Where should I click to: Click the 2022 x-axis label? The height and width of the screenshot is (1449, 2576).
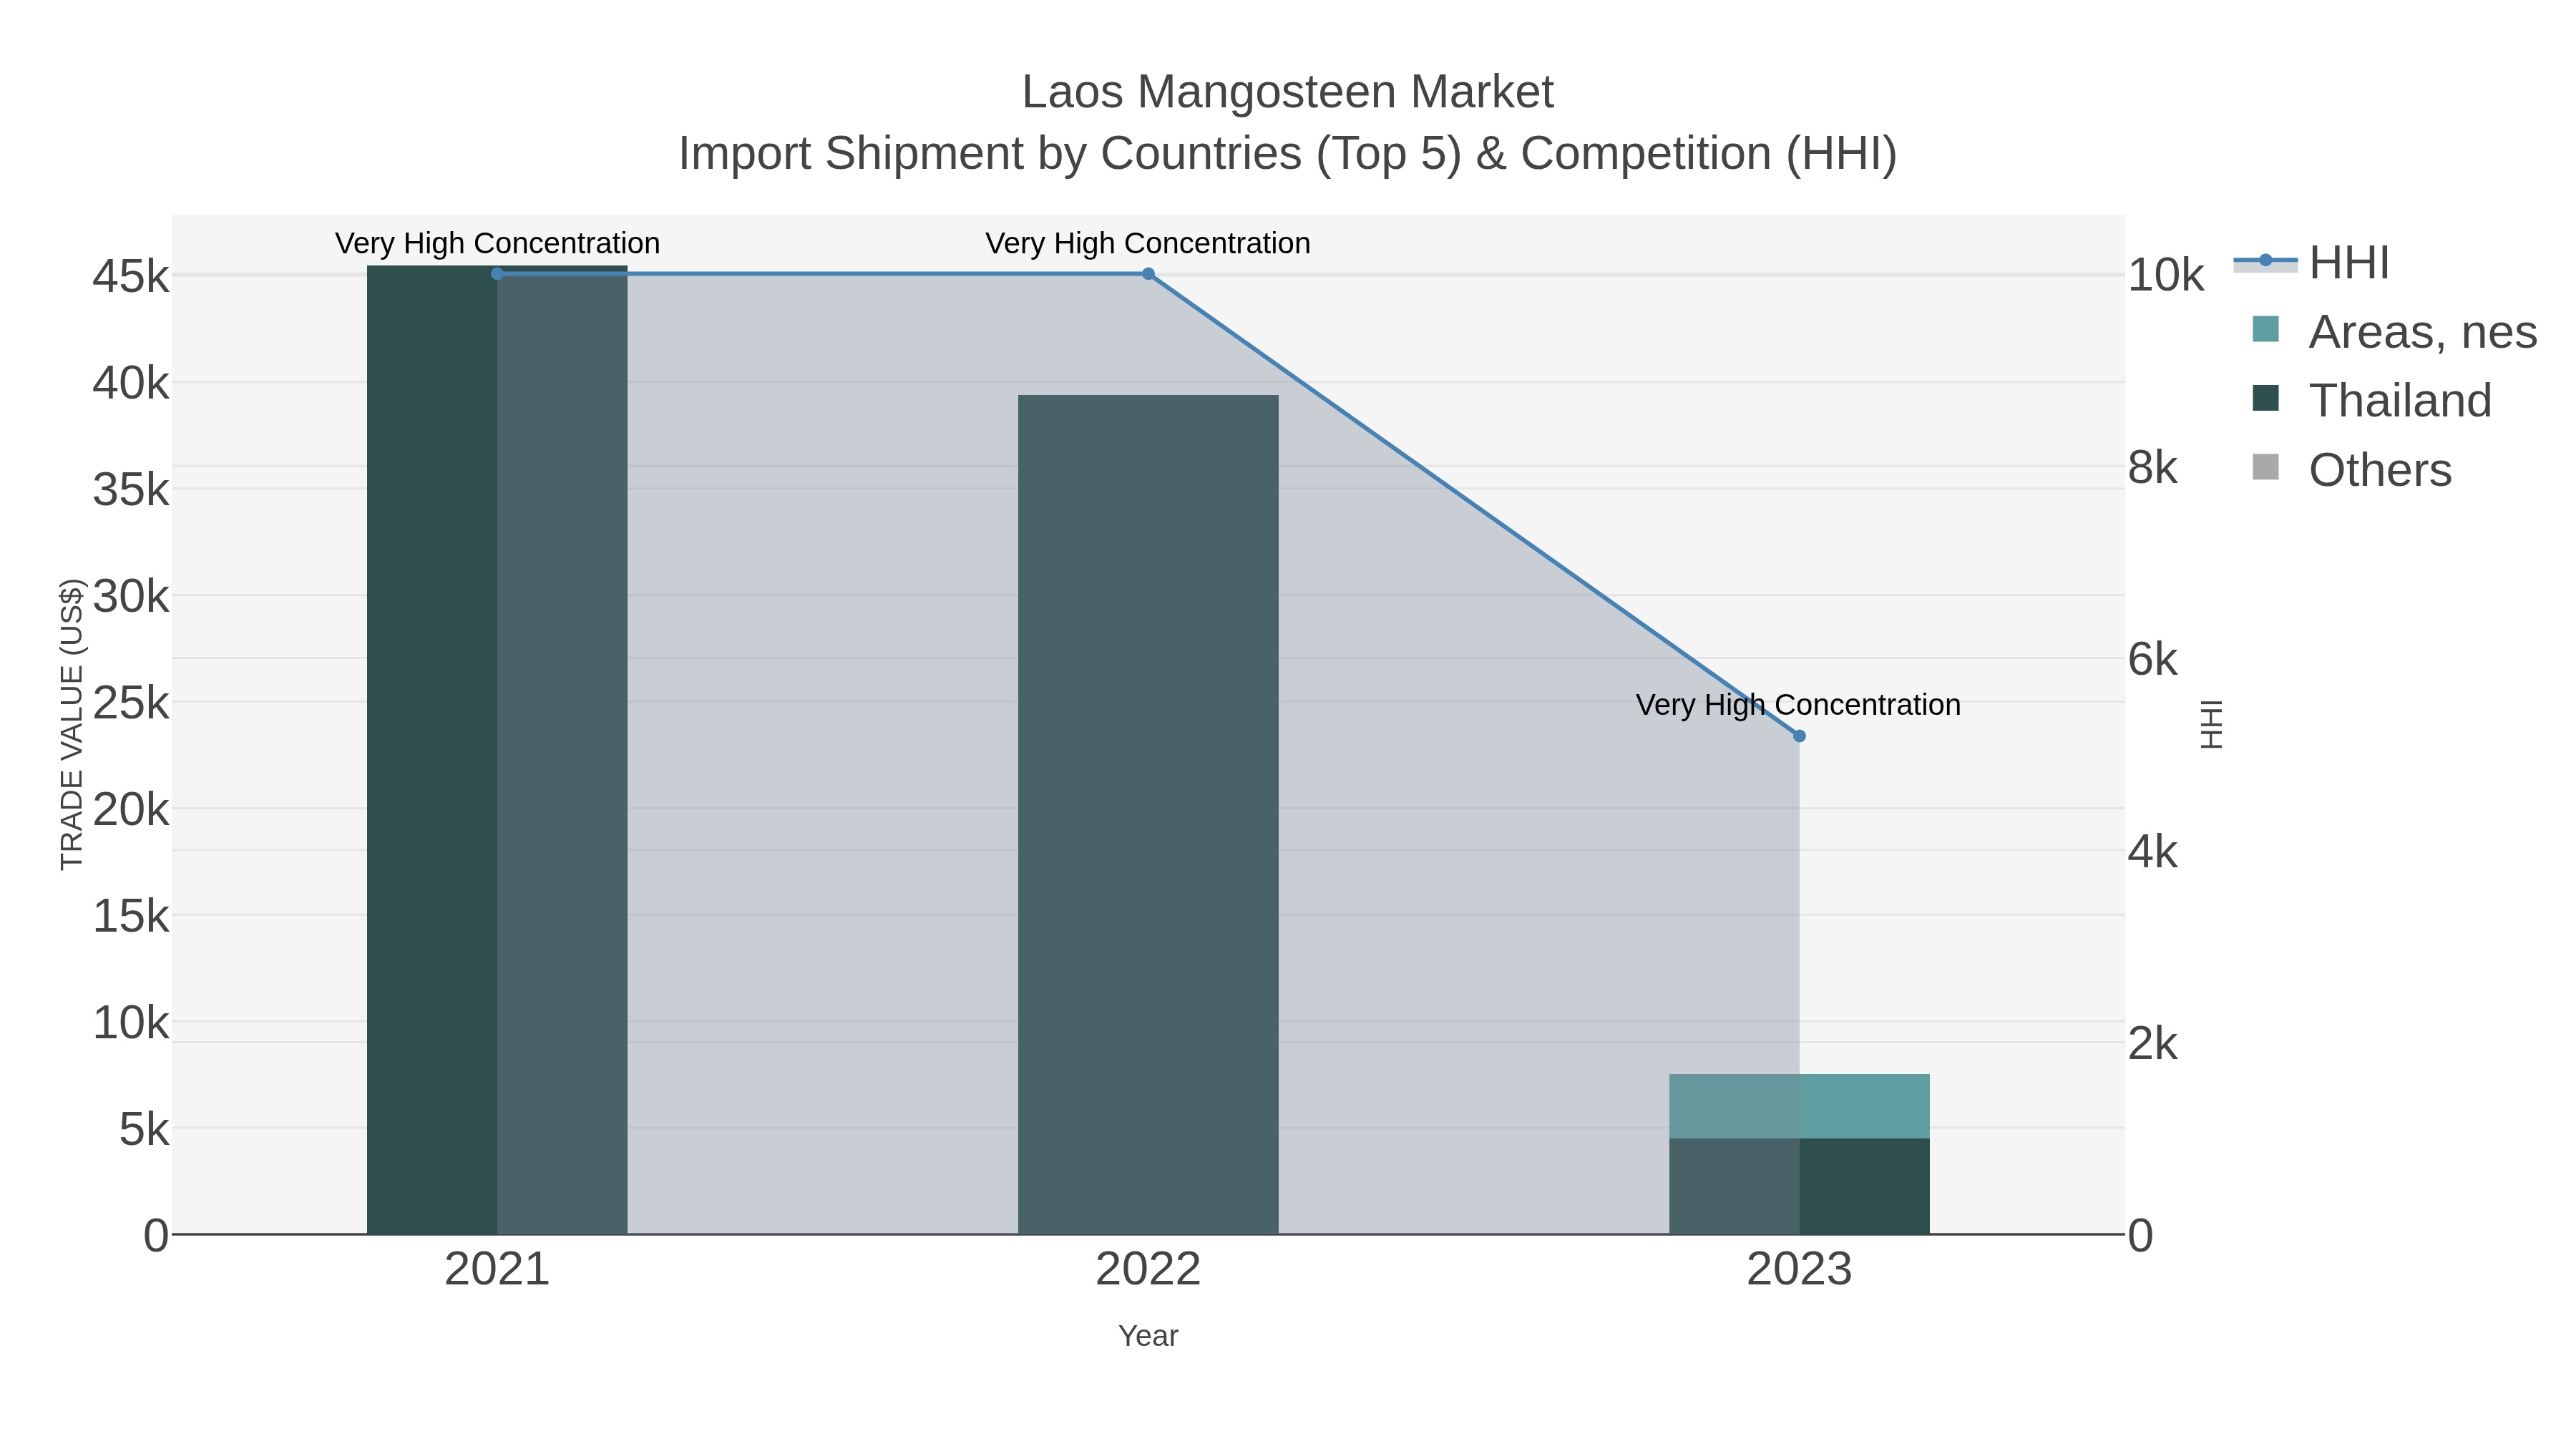point(1148,1270)
